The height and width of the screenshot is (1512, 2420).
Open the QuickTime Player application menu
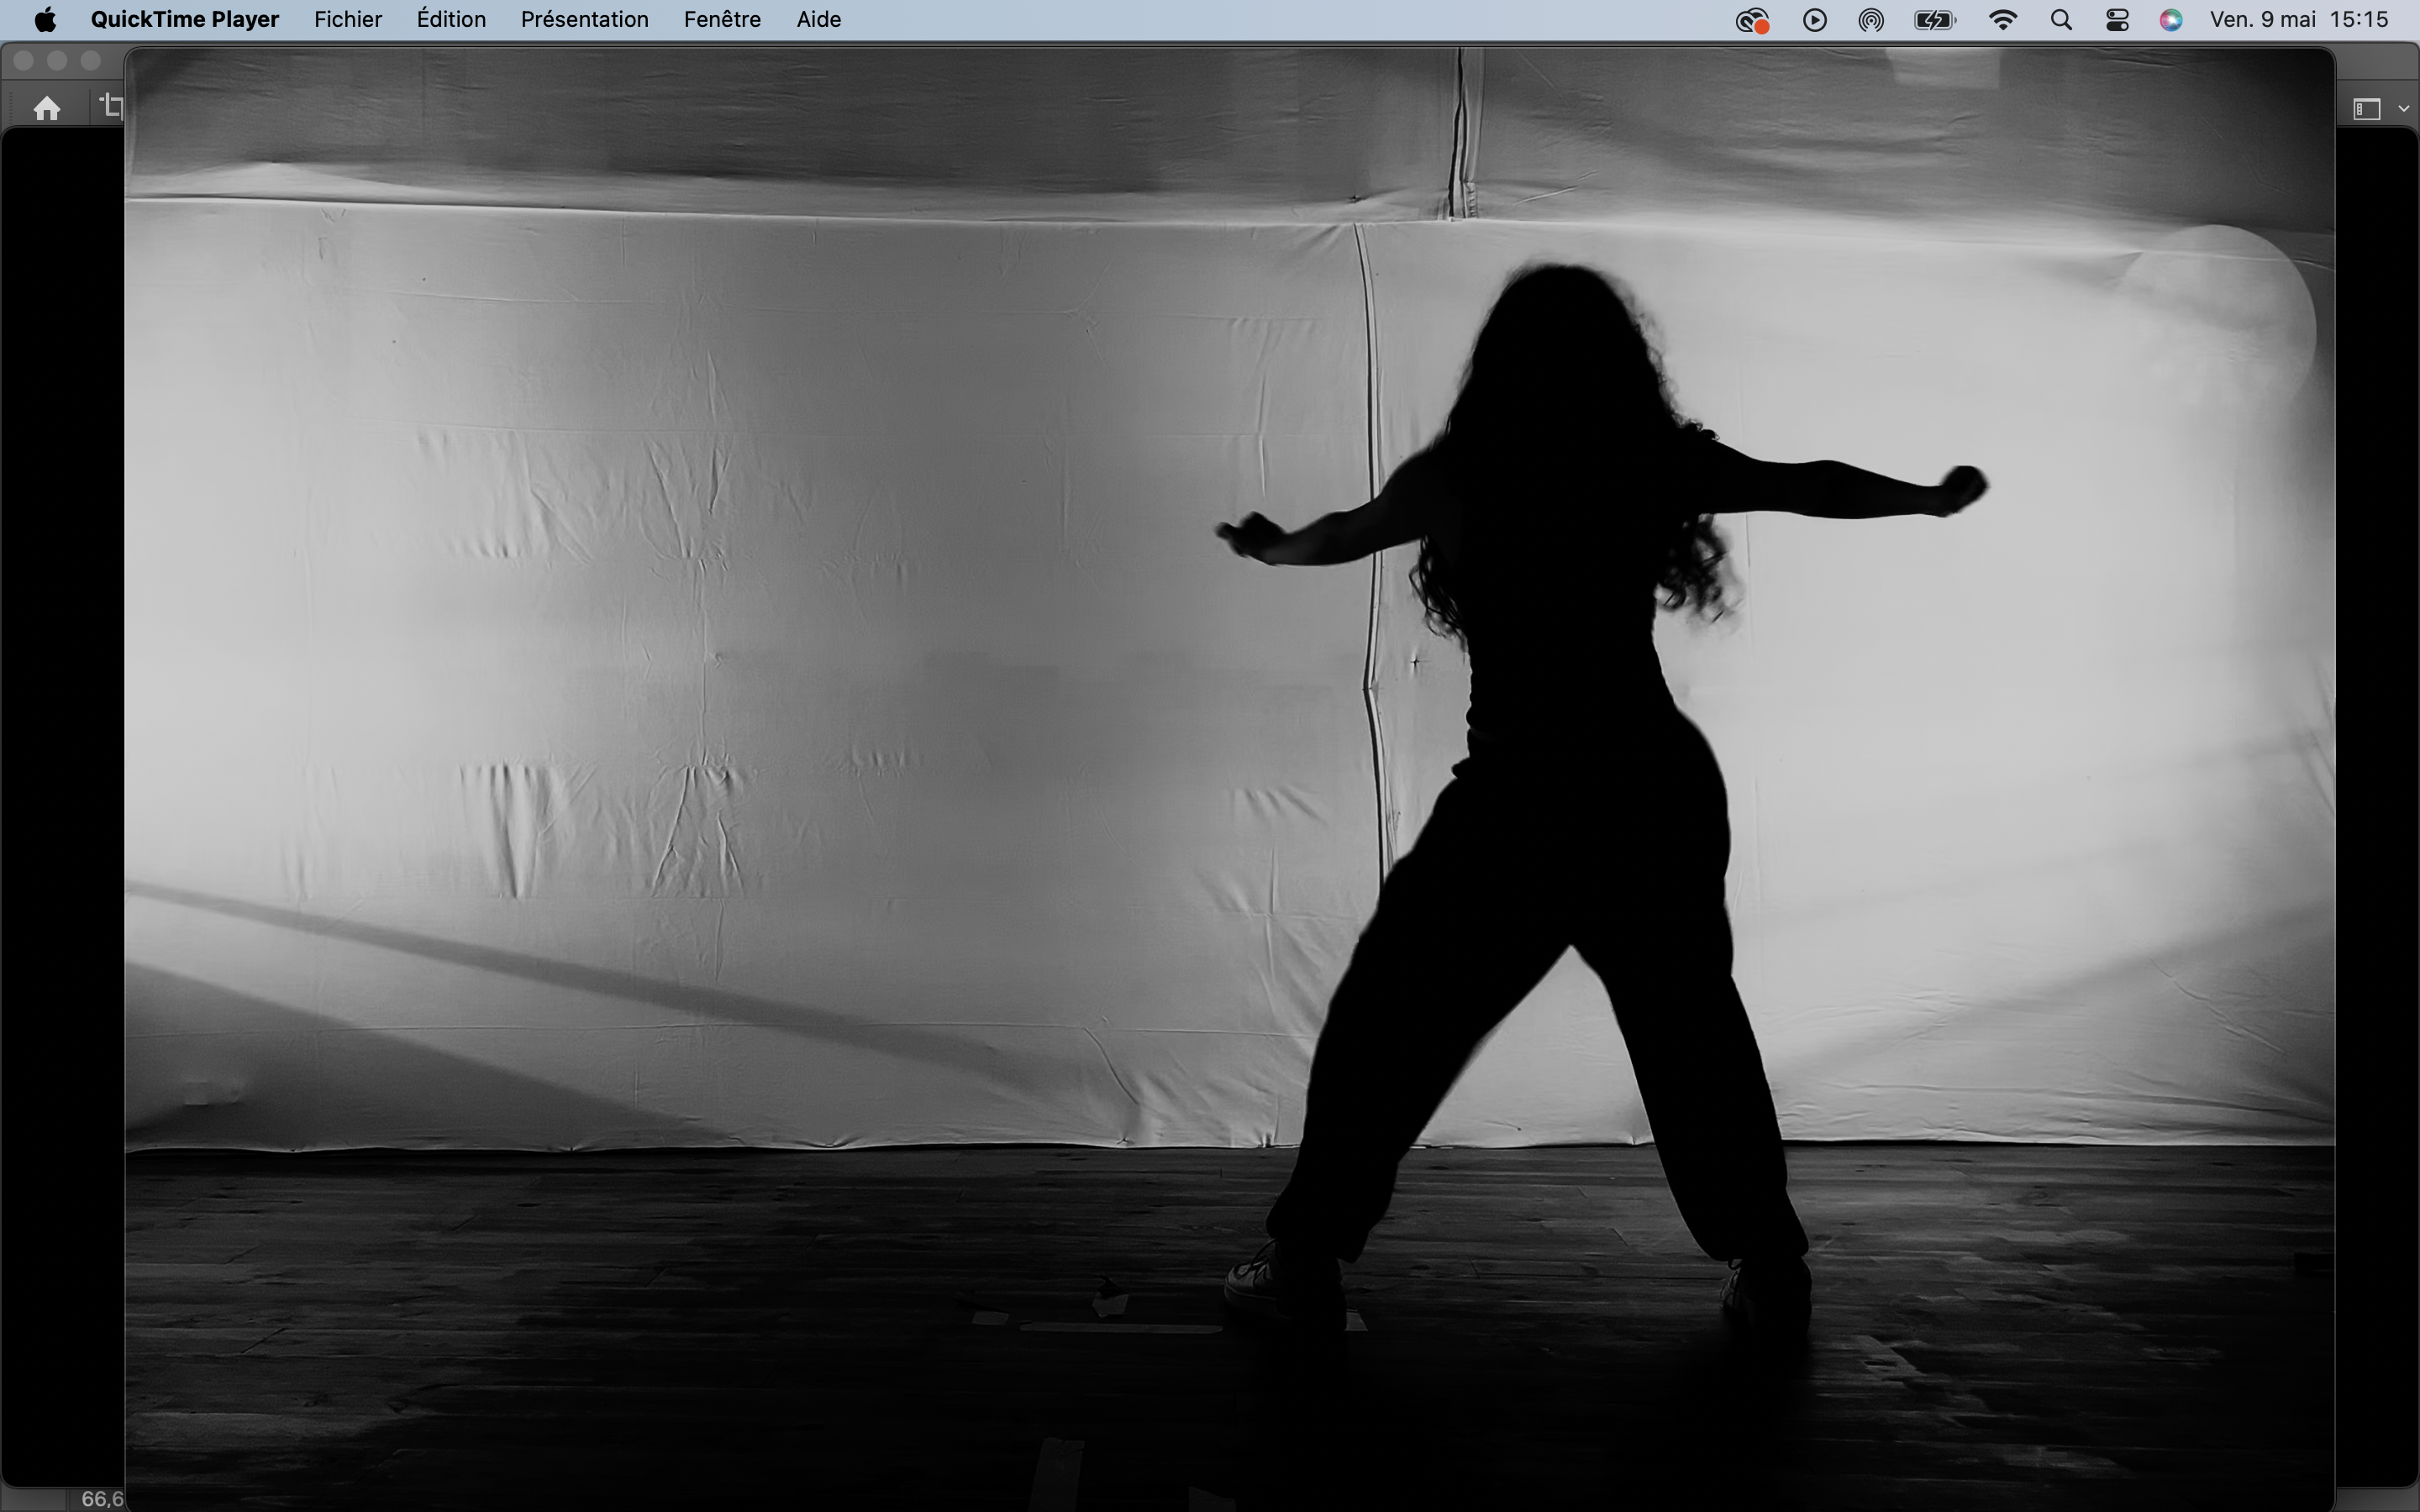coord(184,20)
